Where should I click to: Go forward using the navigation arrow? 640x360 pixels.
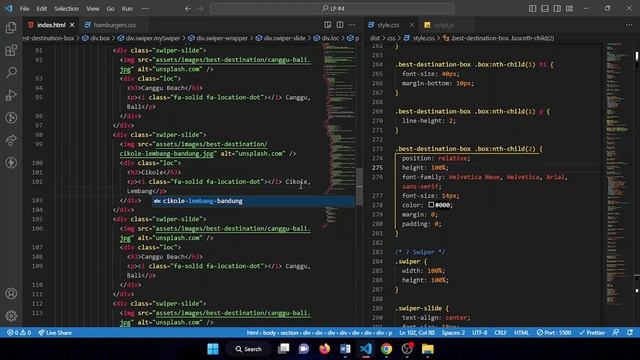tap(200, 8)
